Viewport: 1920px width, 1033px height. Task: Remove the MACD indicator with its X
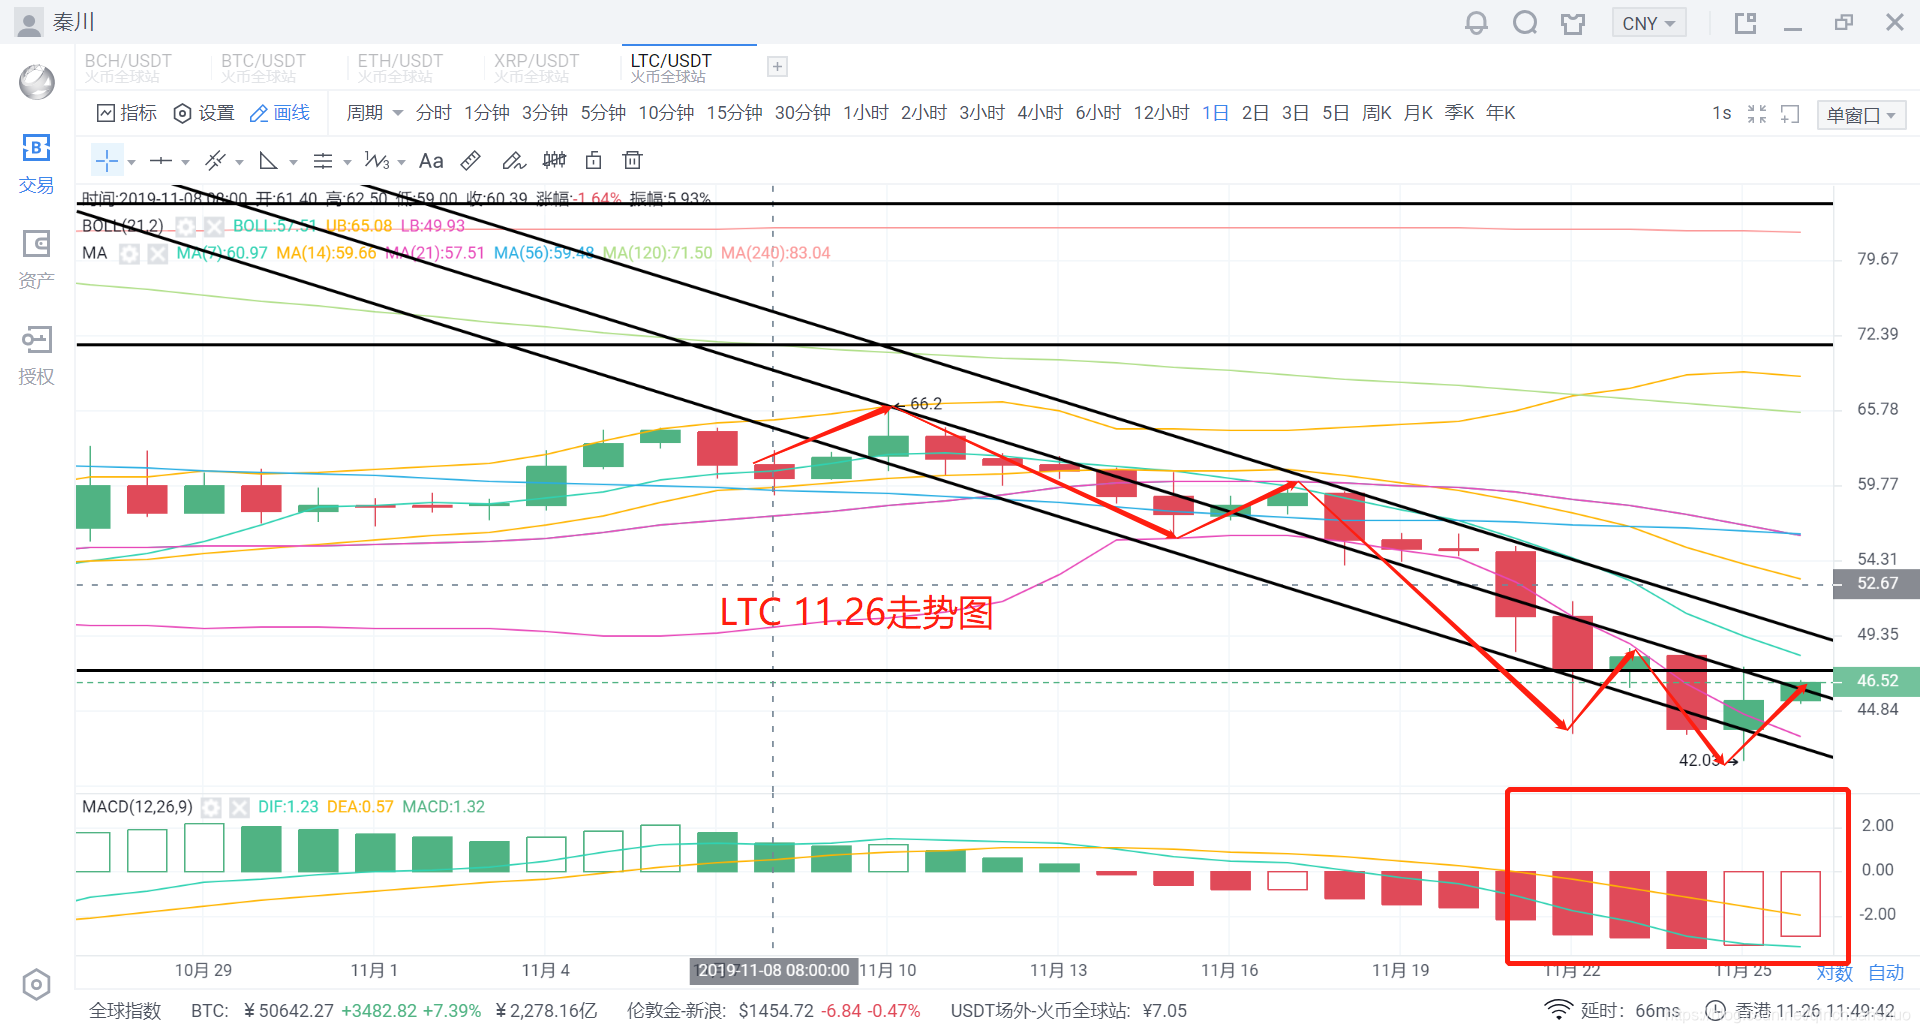(x=239, y=807)
